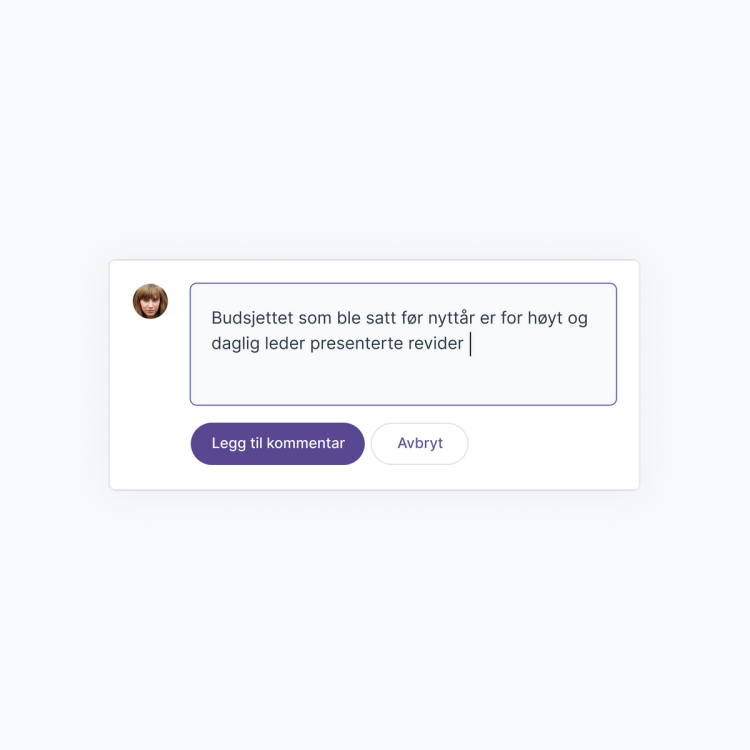Cancel the comment with Avbryt
Screen dimensions: 750x750
pos(419,444)
